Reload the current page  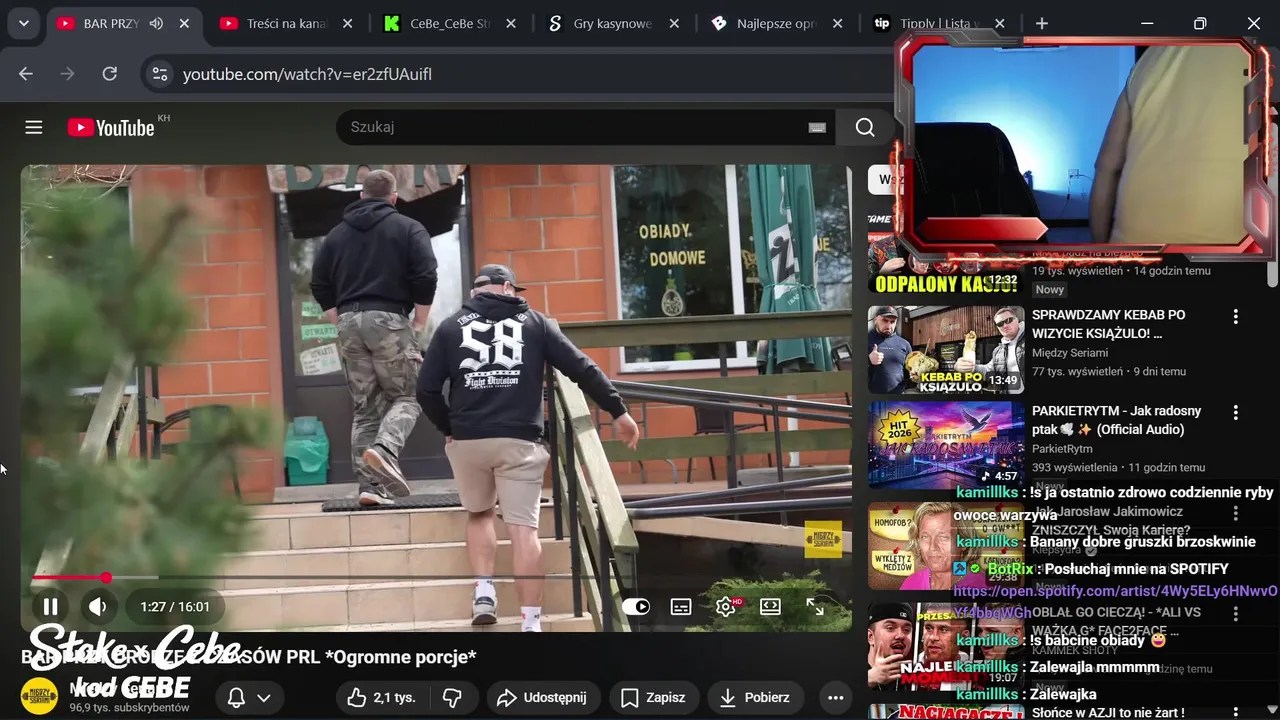coord(109,74)
